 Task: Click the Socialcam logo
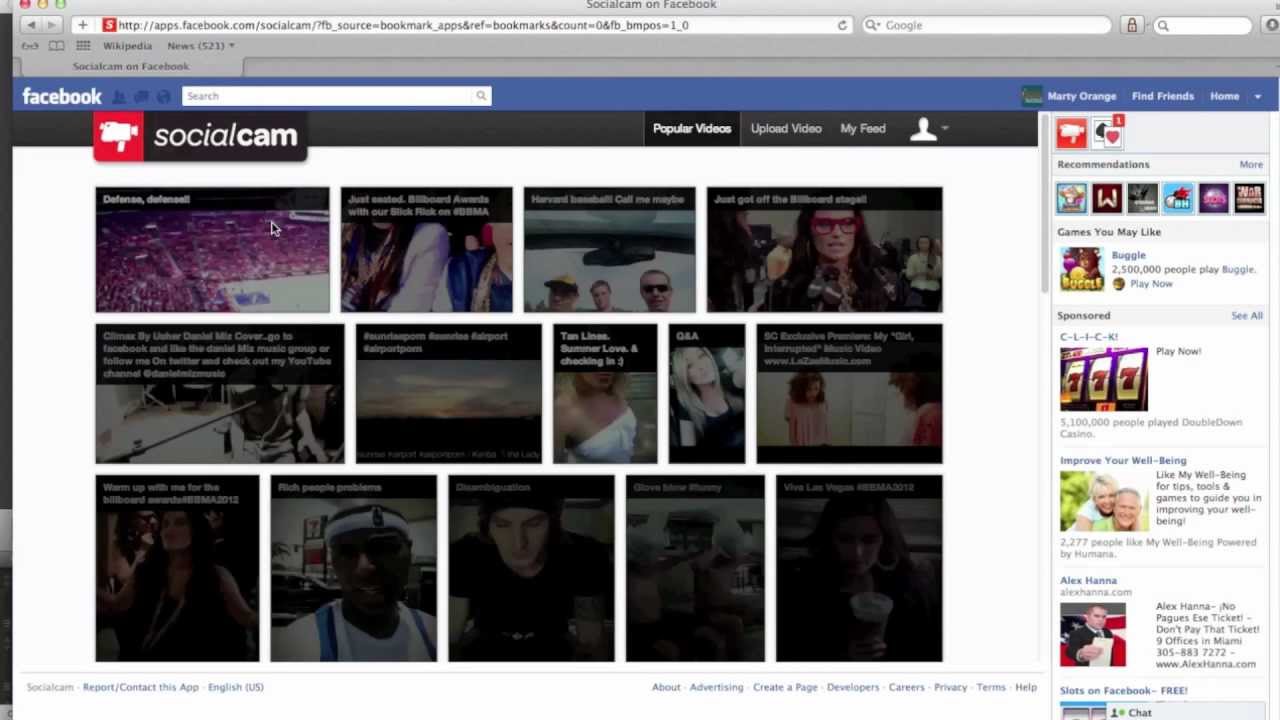[200, 136]
